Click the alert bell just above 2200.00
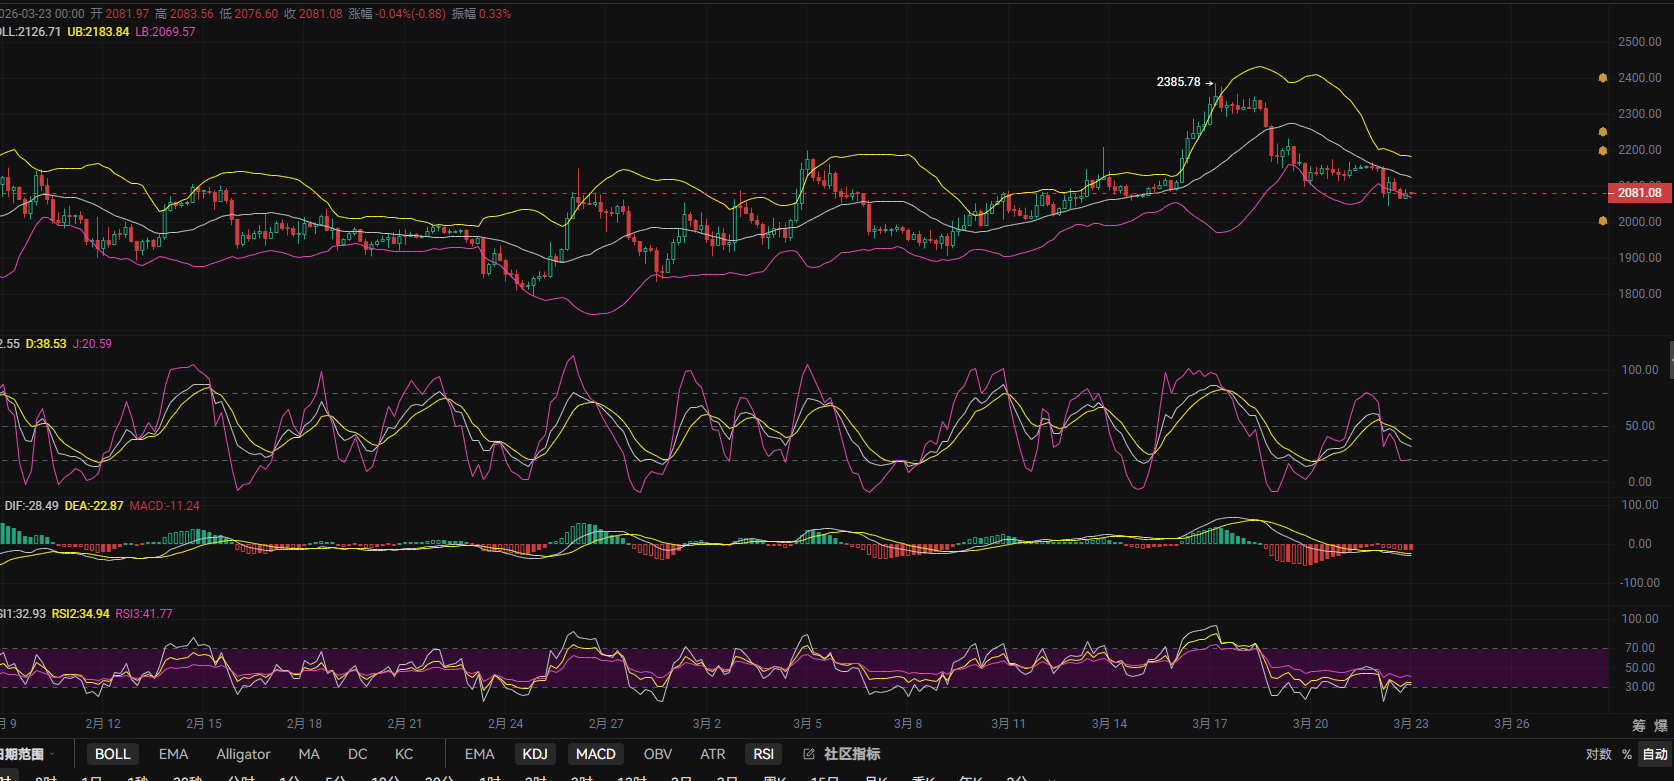1674x781 pixels. click(1603, 132)
